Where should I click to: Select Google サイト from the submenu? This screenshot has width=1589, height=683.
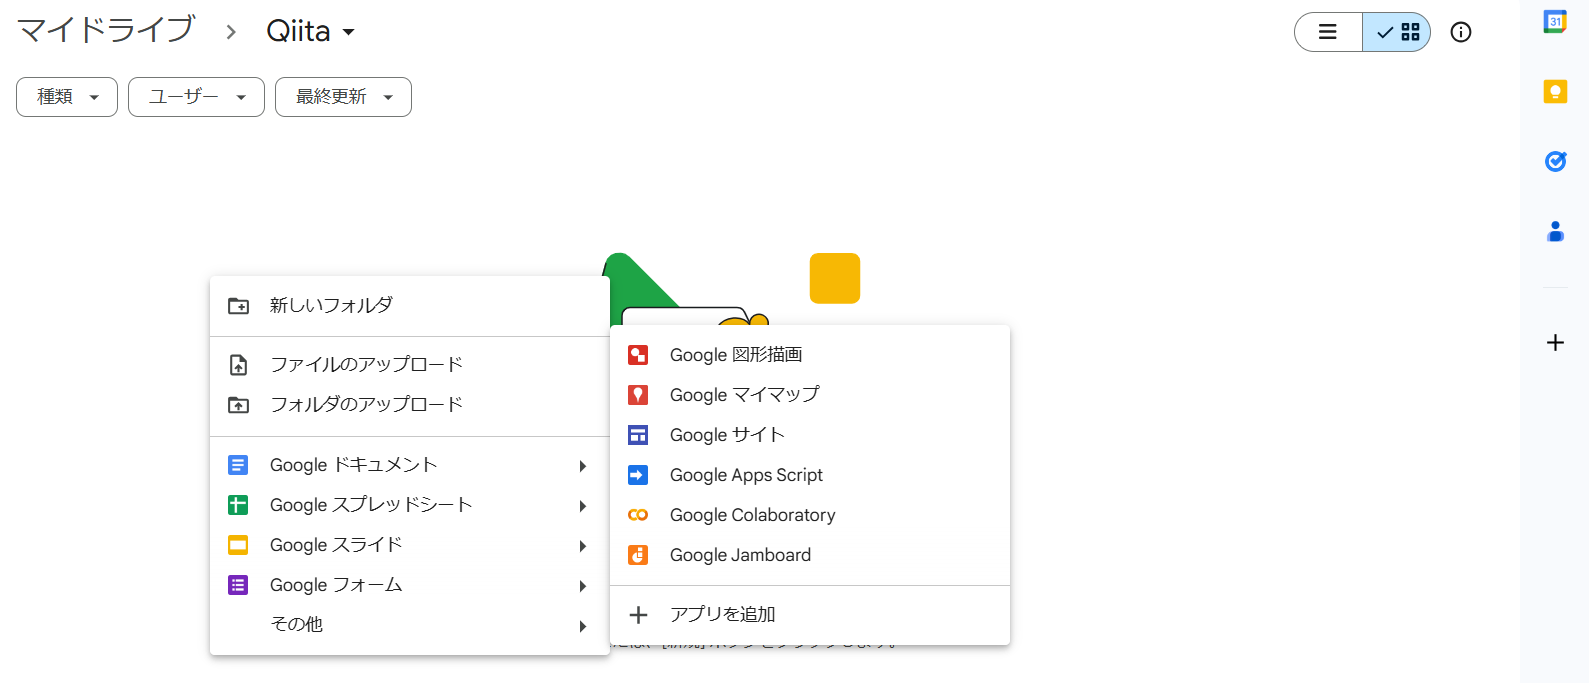(810, 435)
